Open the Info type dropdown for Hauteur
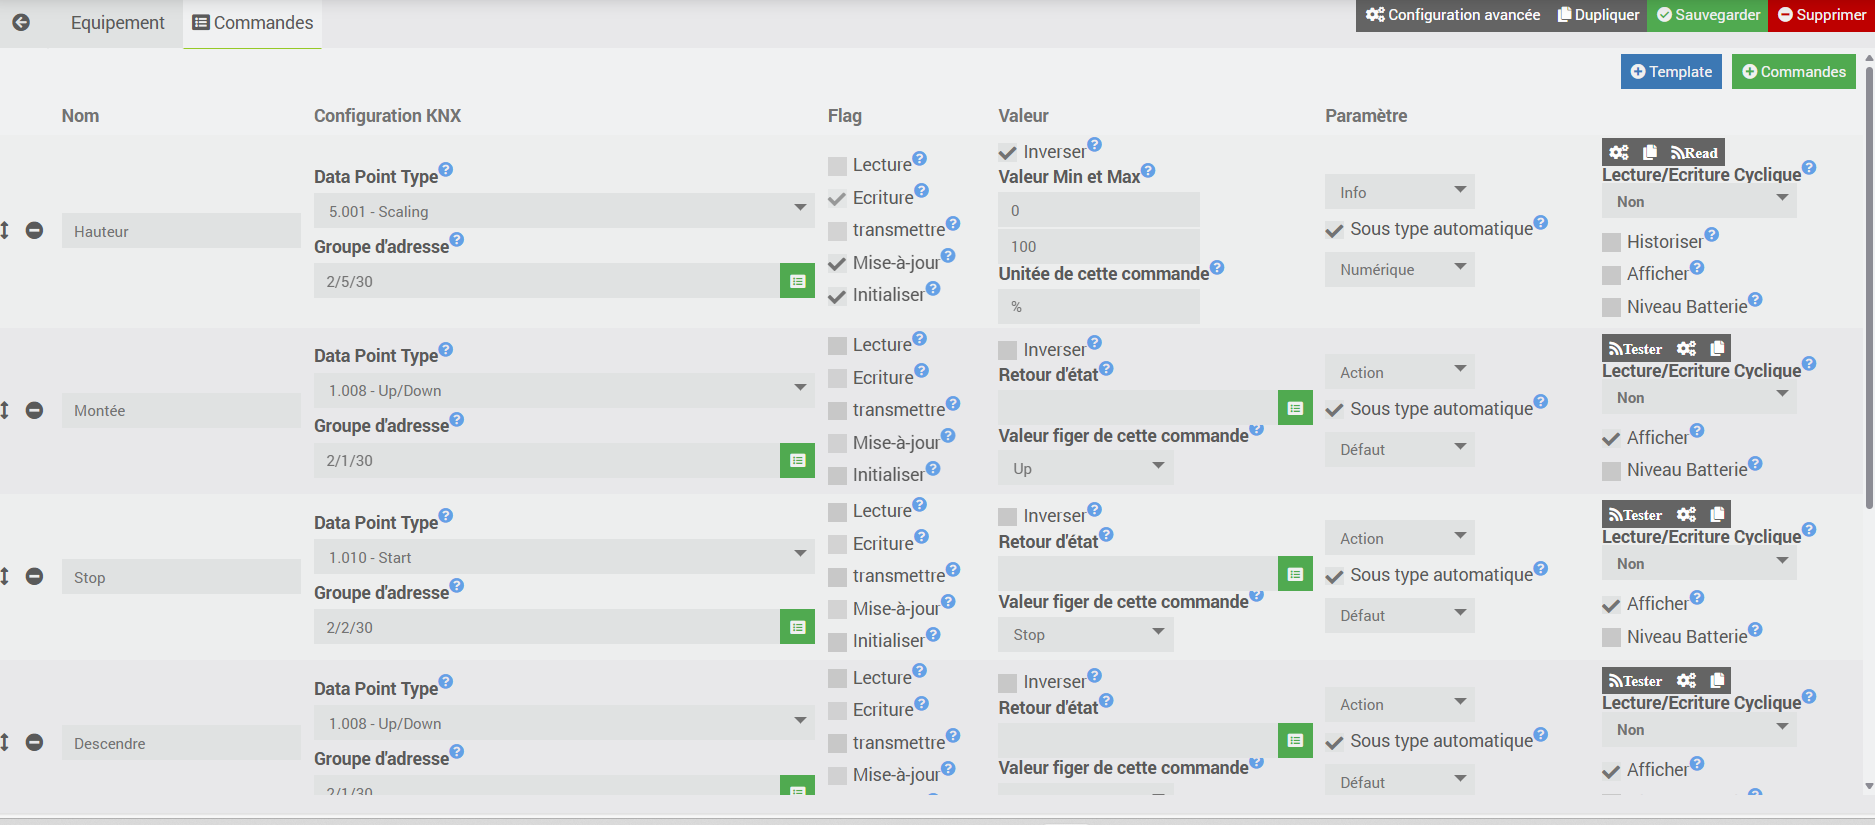This screenshot has height=825, width=1875. [x=1400, y=192]
